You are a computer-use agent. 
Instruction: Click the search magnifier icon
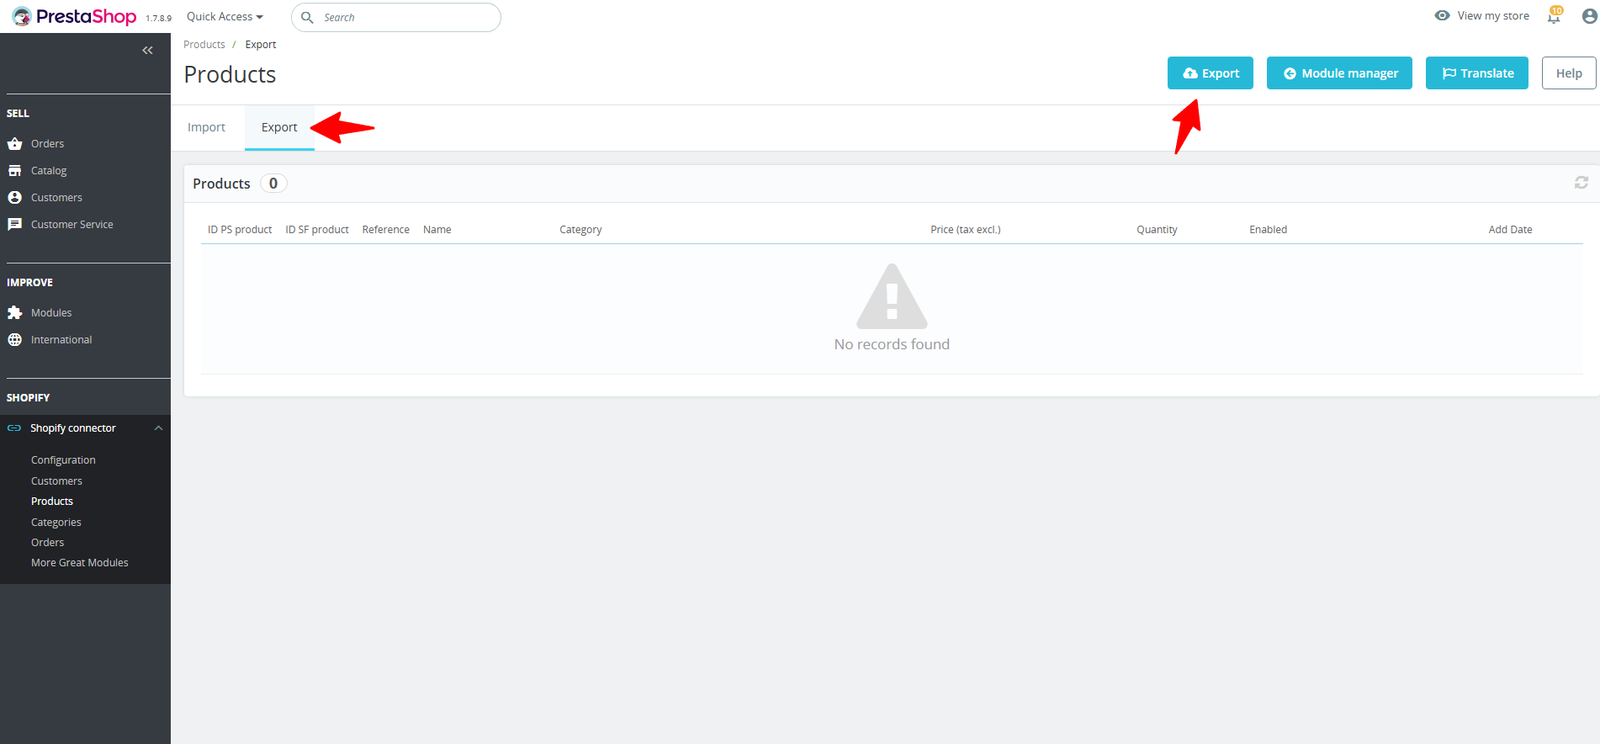pos(308,17)
